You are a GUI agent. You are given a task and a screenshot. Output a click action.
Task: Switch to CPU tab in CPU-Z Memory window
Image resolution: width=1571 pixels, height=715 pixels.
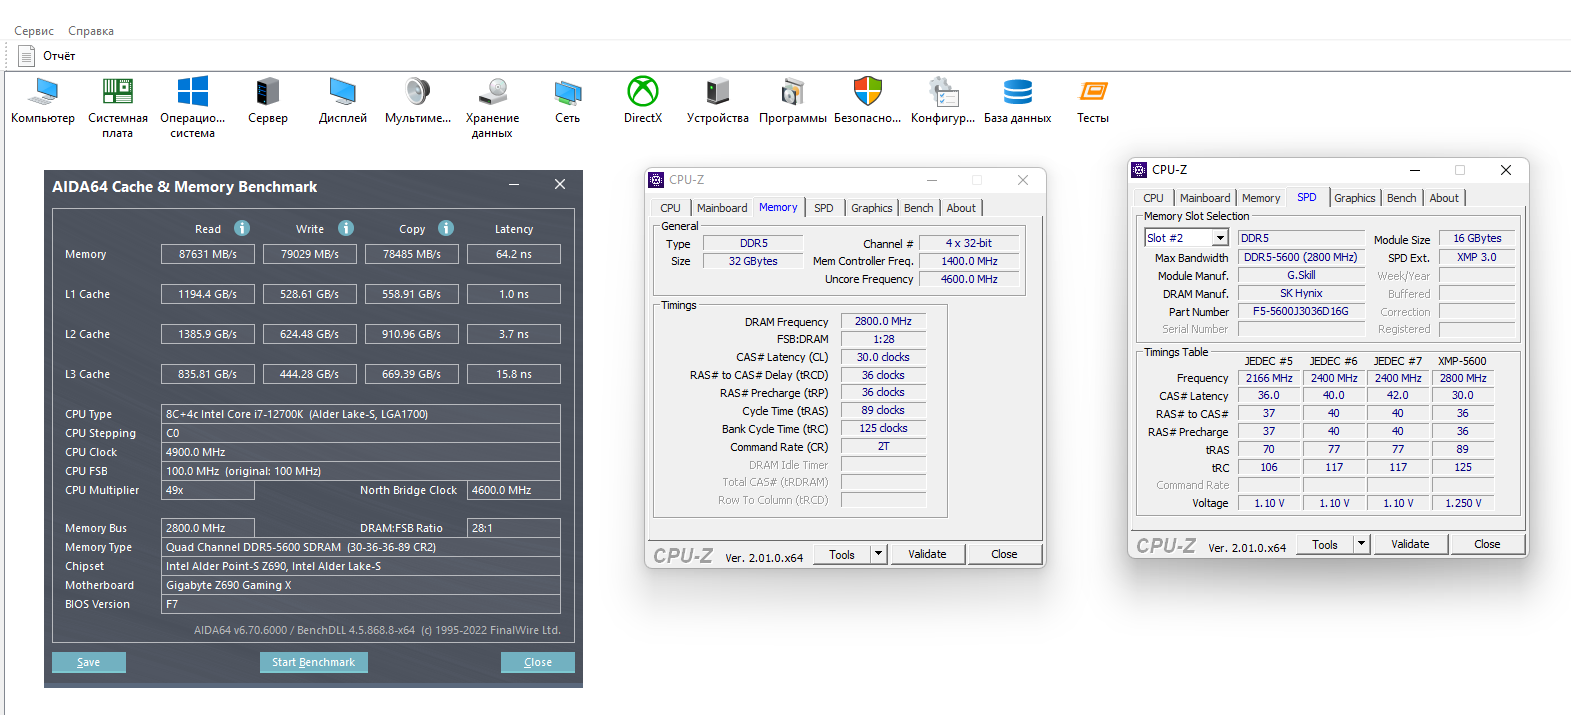coord(670,208)
